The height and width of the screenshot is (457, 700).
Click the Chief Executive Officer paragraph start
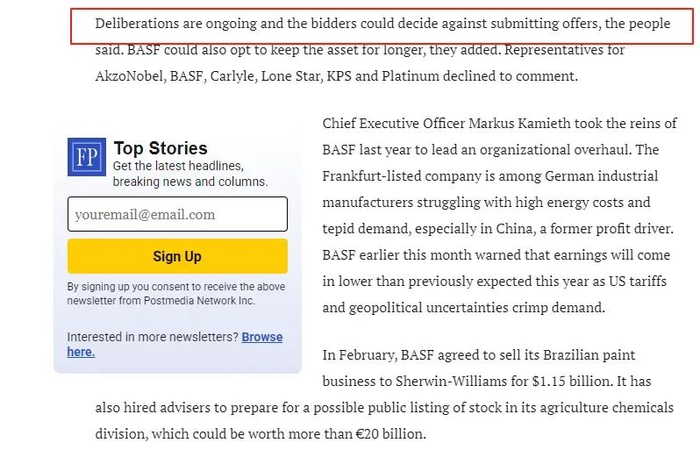pos(393,123)
